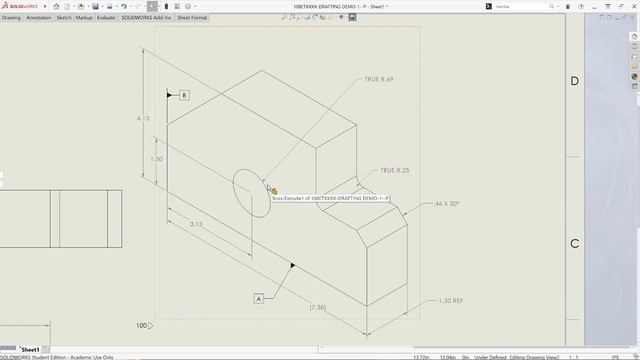Save the drawing with the Save icon
The width and height of the screenshot is (640, 360).
[x=95, y=7]
